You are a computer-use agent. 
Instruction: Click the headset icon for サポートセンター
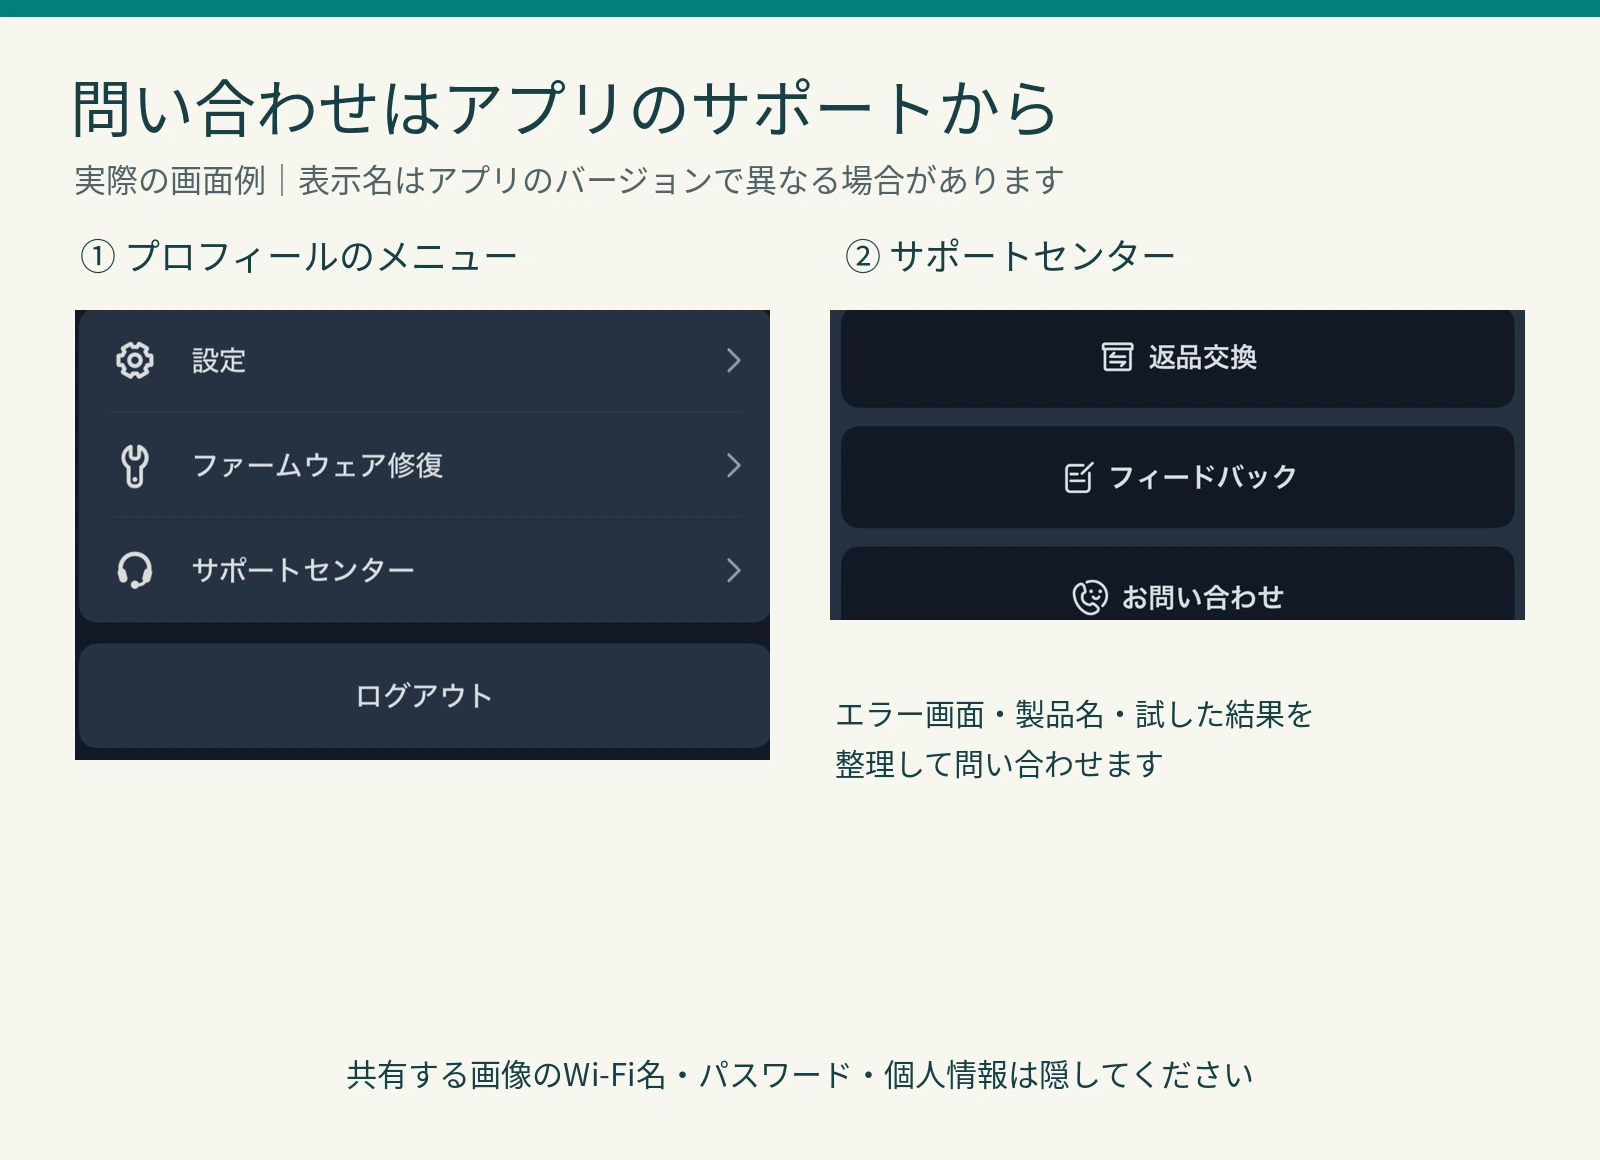click(135, 570)
